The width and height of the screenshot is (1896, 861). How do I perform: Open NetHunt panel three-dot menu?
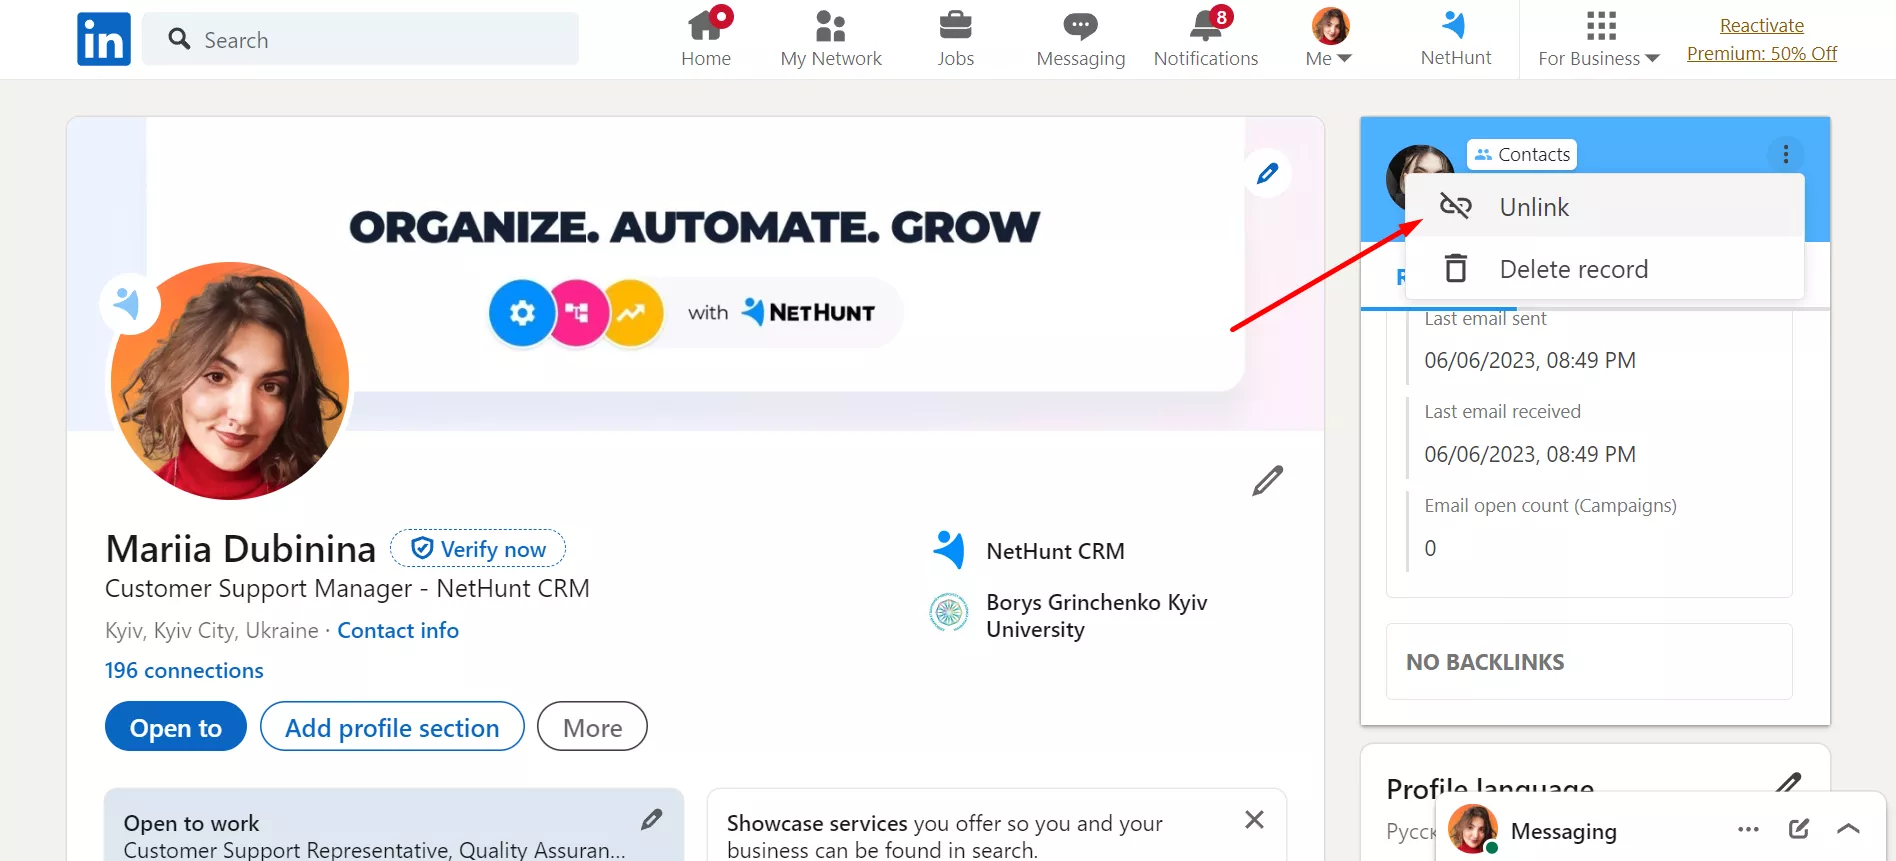1785,154
